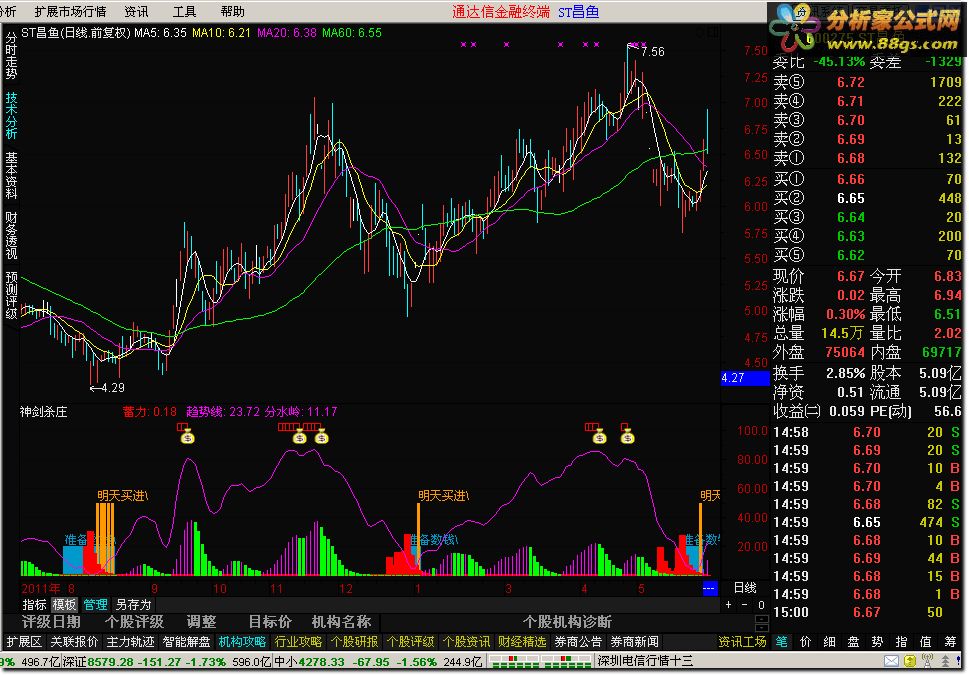Select the 笔 tab in quote panel
Image resolution: width=969 pixels, height=675 pixels.
click(782, 642)
